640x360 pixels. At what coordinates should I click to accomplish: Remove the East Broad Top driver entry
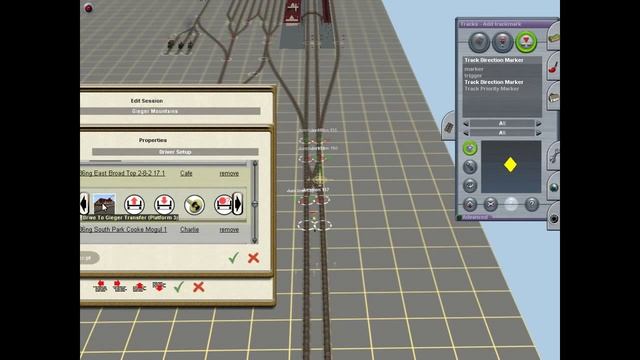pyautogui.click(x=229, y=173)
